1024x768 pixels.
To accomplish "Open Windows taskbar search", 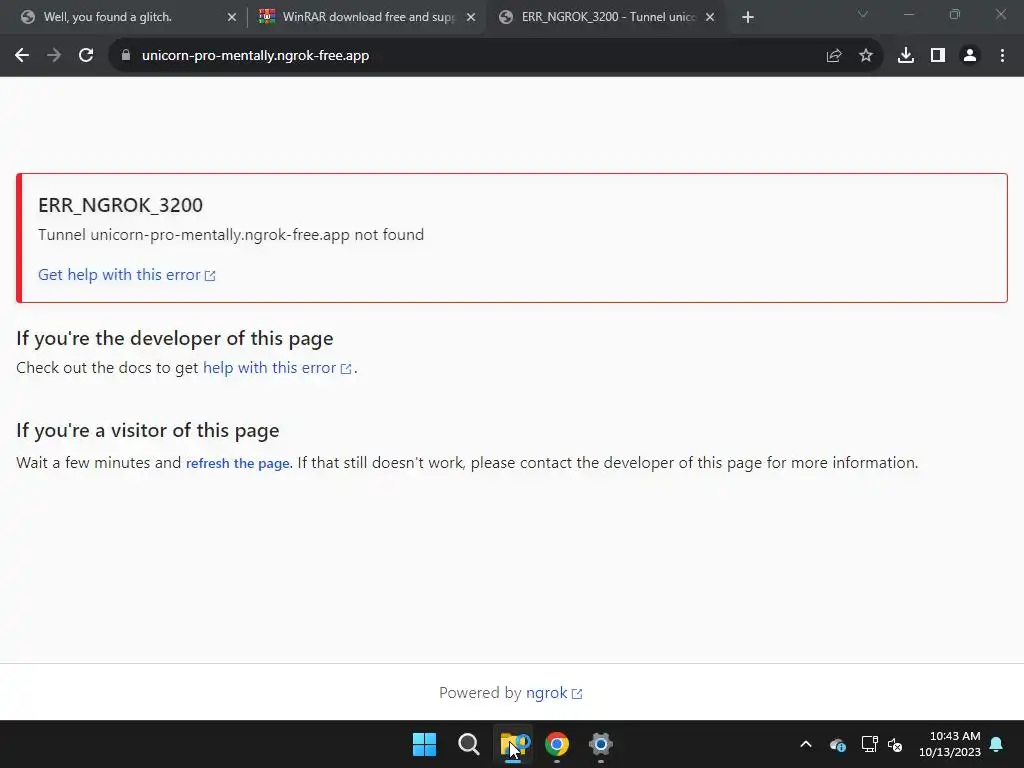I will (x=468, y=744).
